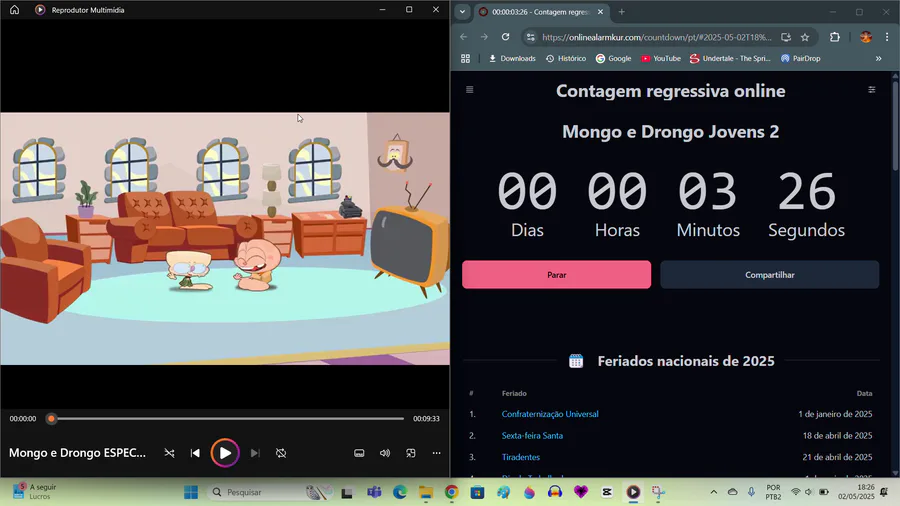
Task: Open Google Chrome from the taskbar
Action: tap(452, 492)
